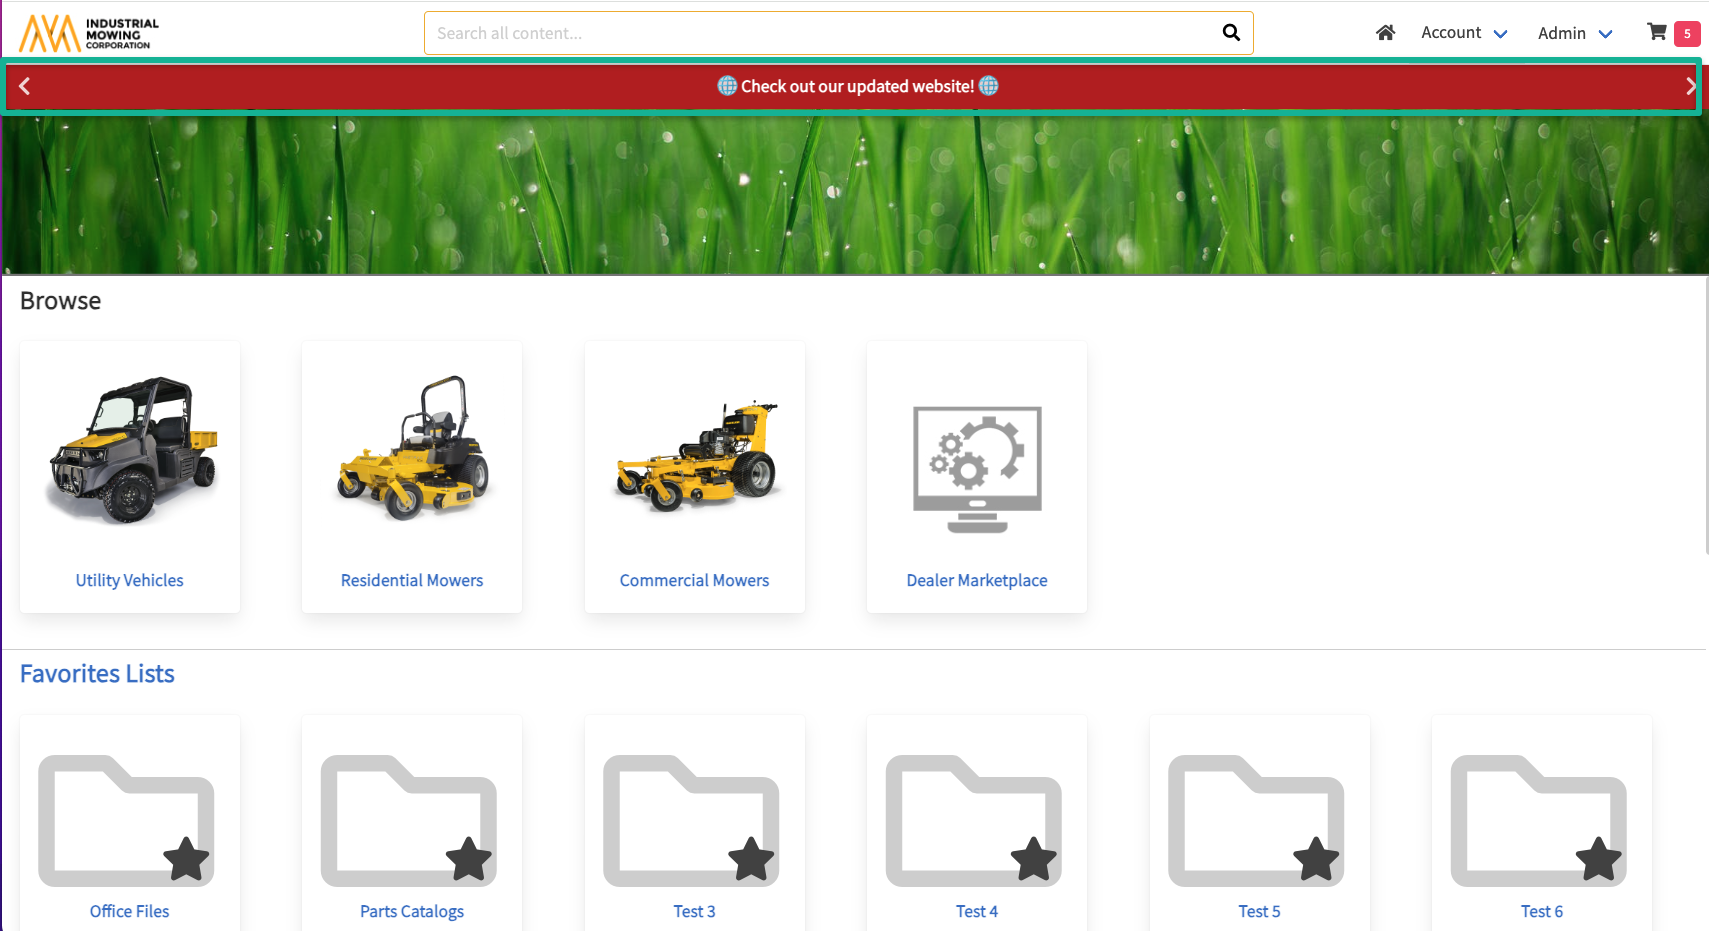The height and width of the screenshot is (931, 1709).
Task: Open the Test 5 favorites list
Action: tap(1259, 911)
